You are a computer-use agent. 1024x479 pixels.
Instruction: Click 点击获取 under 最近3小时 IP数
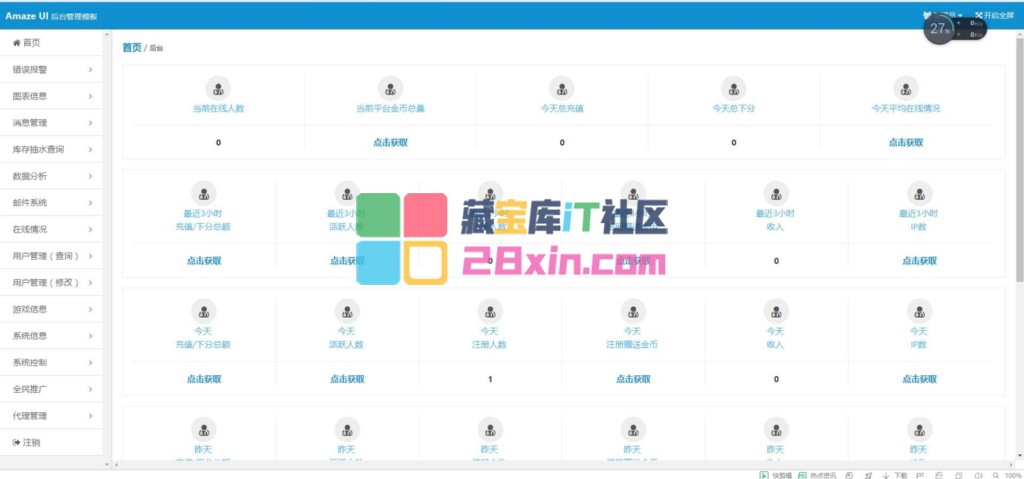[x=920, y=261]
